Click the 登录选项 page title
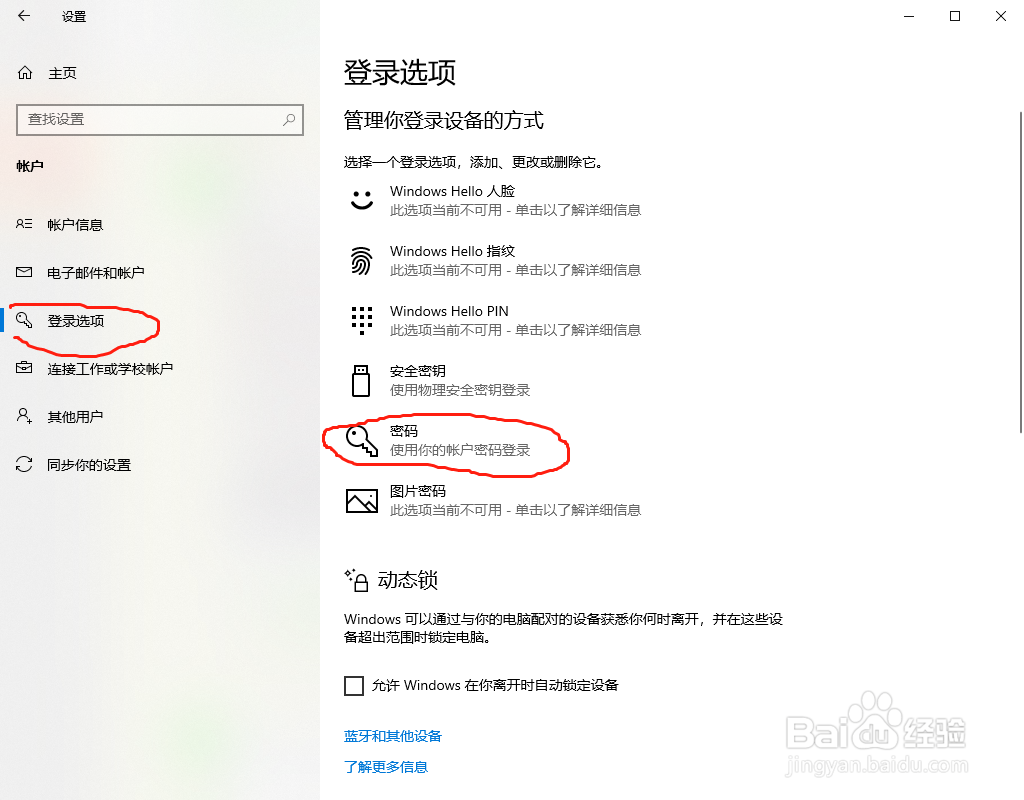The height and width of the screenshot is (800, 1024). (400, 72)
